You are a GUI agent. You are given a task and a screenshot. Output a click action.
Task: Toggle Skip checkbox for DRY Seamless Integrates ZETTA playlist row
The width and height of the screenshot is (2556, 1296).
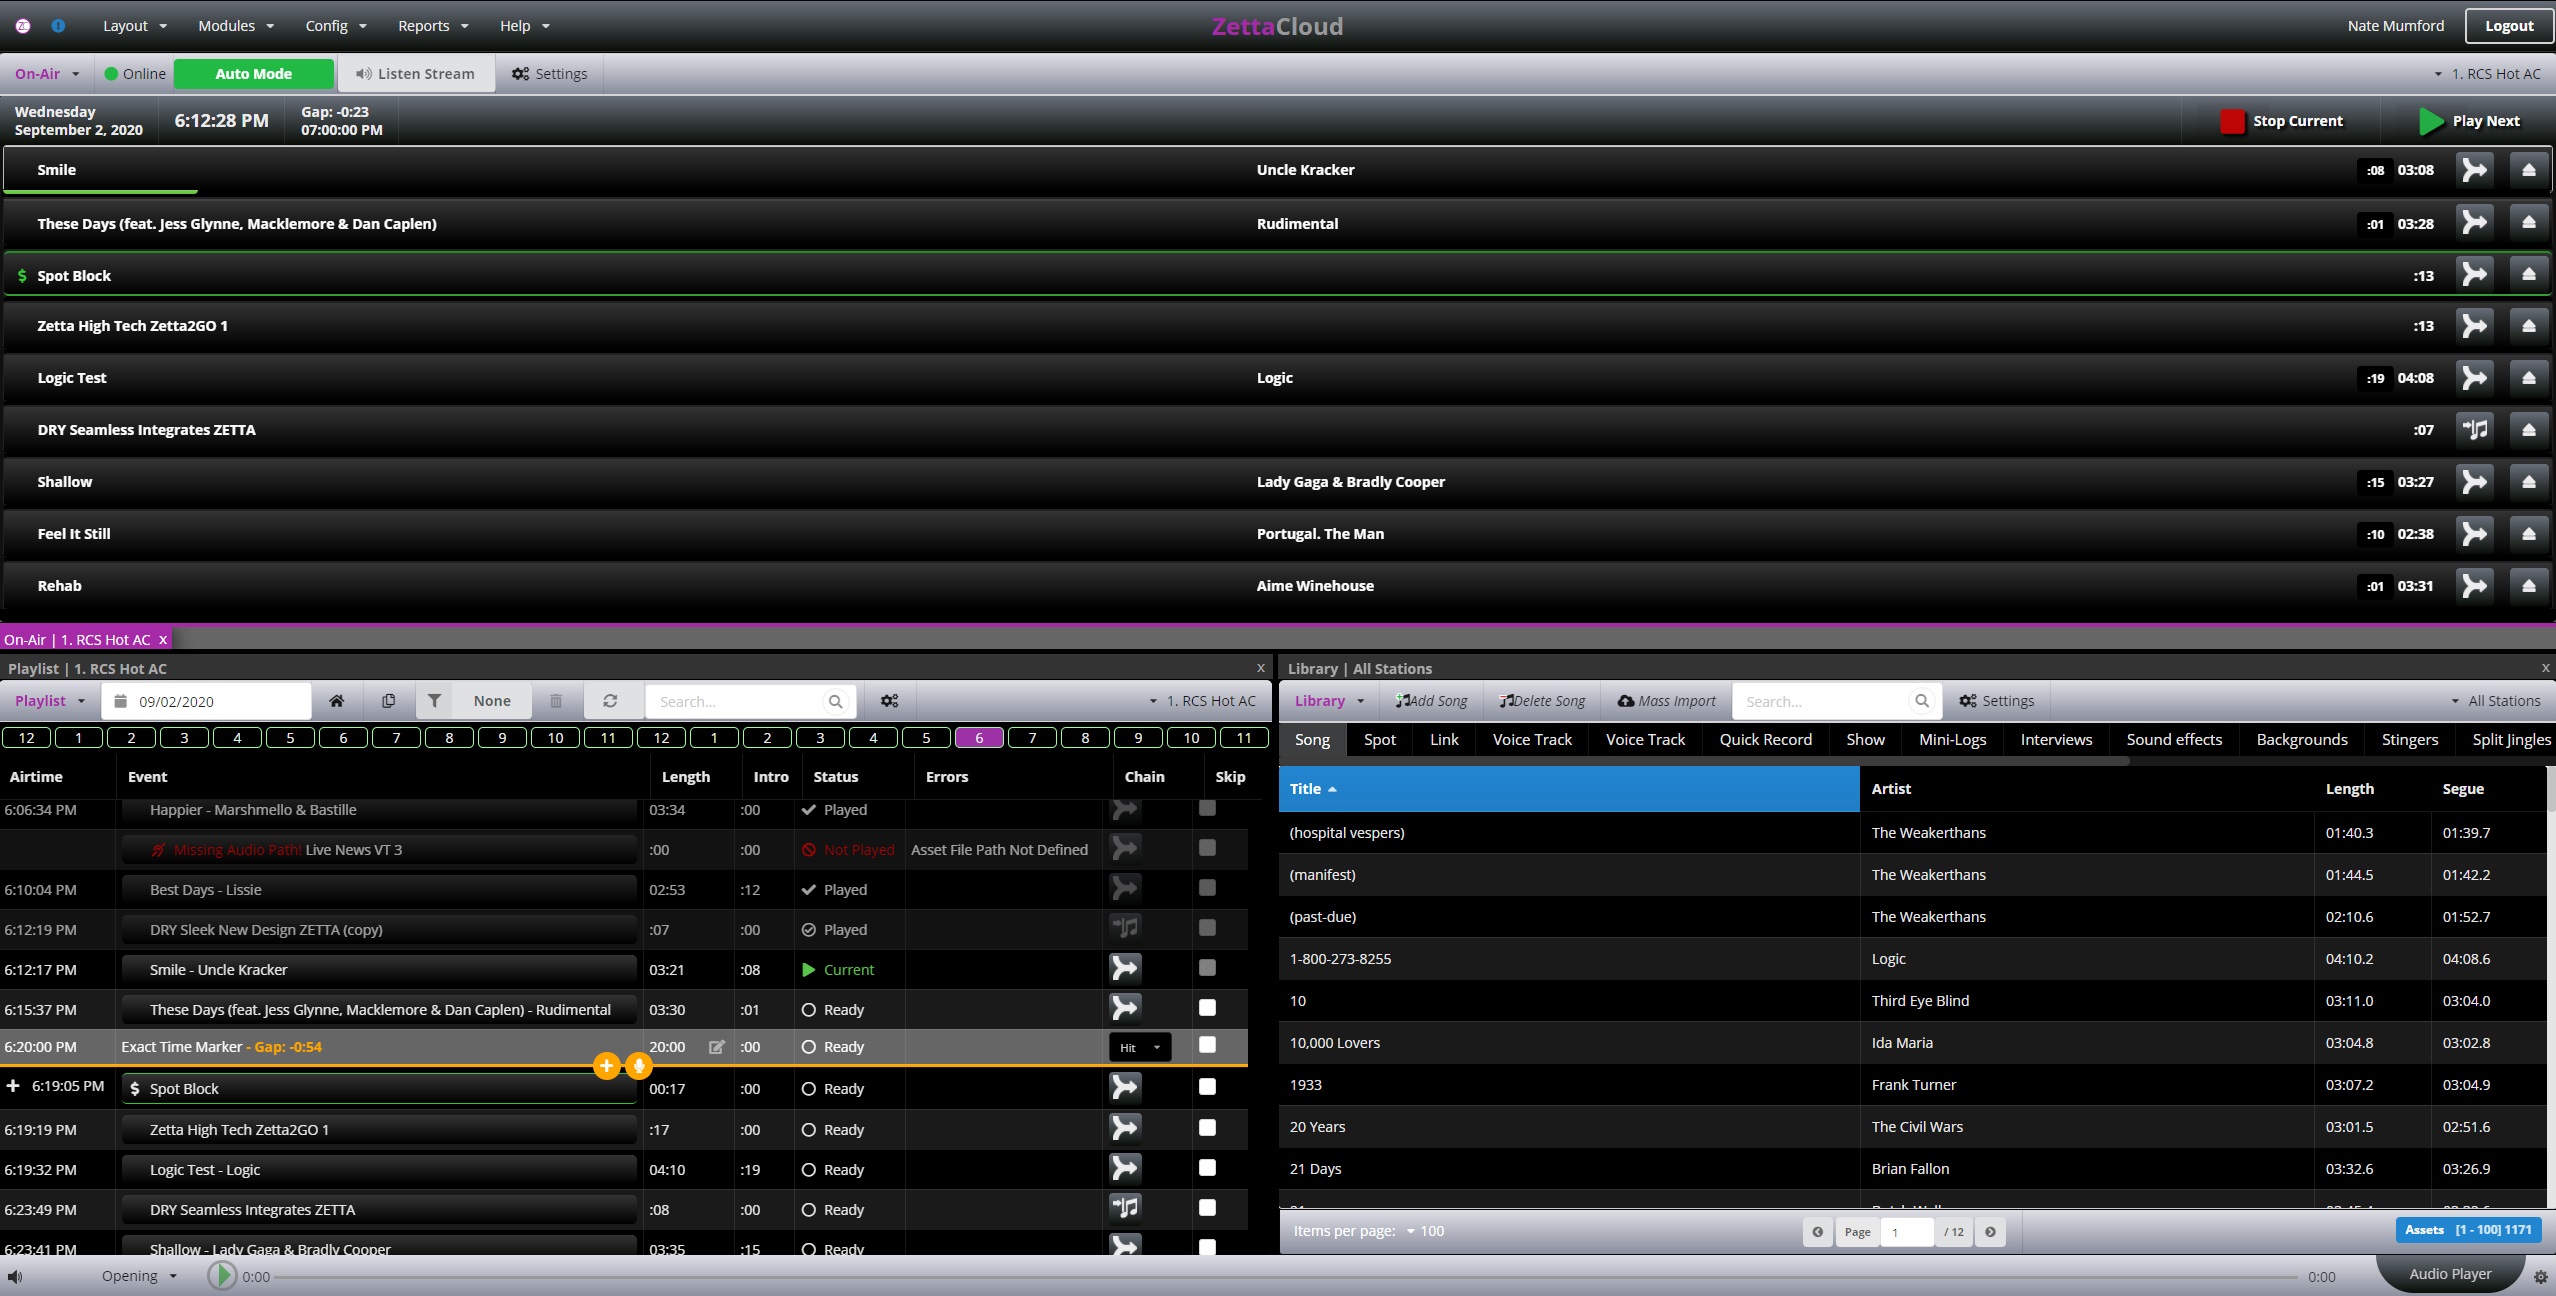[x=1207, y=1208]
